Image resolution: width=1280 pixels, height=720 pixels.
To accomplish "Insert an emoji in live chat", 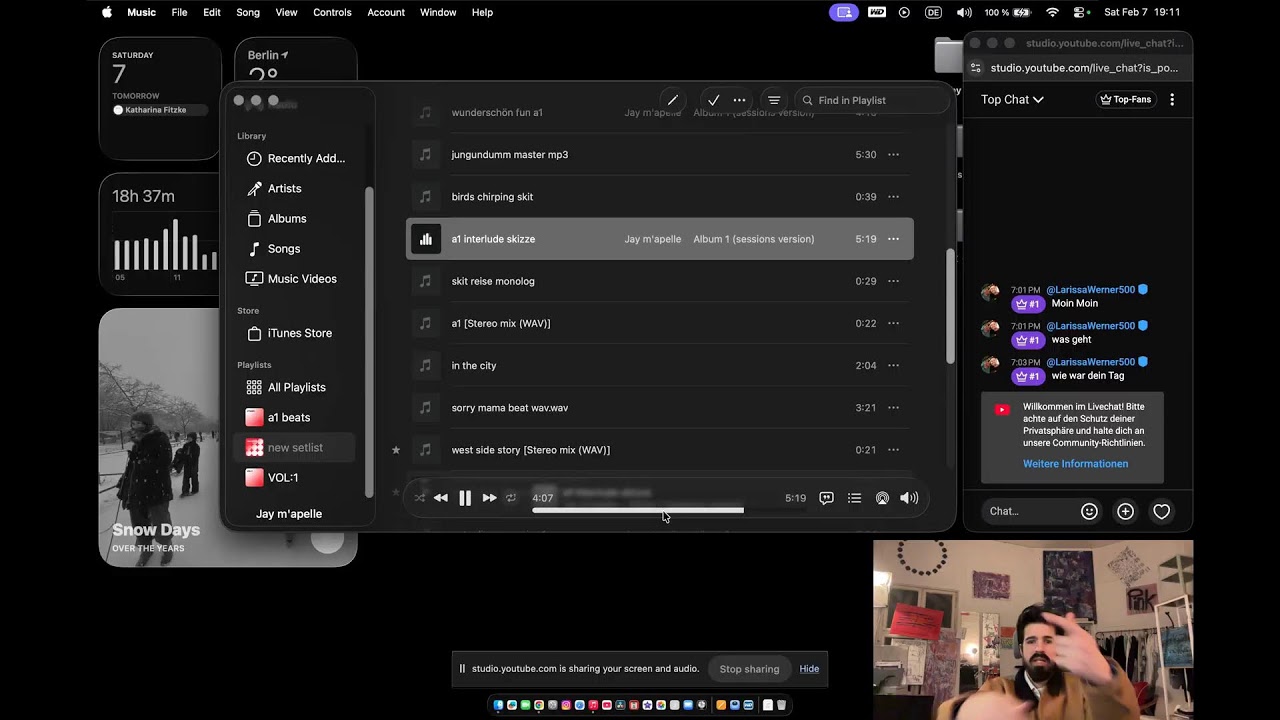I will [1089, 511].
